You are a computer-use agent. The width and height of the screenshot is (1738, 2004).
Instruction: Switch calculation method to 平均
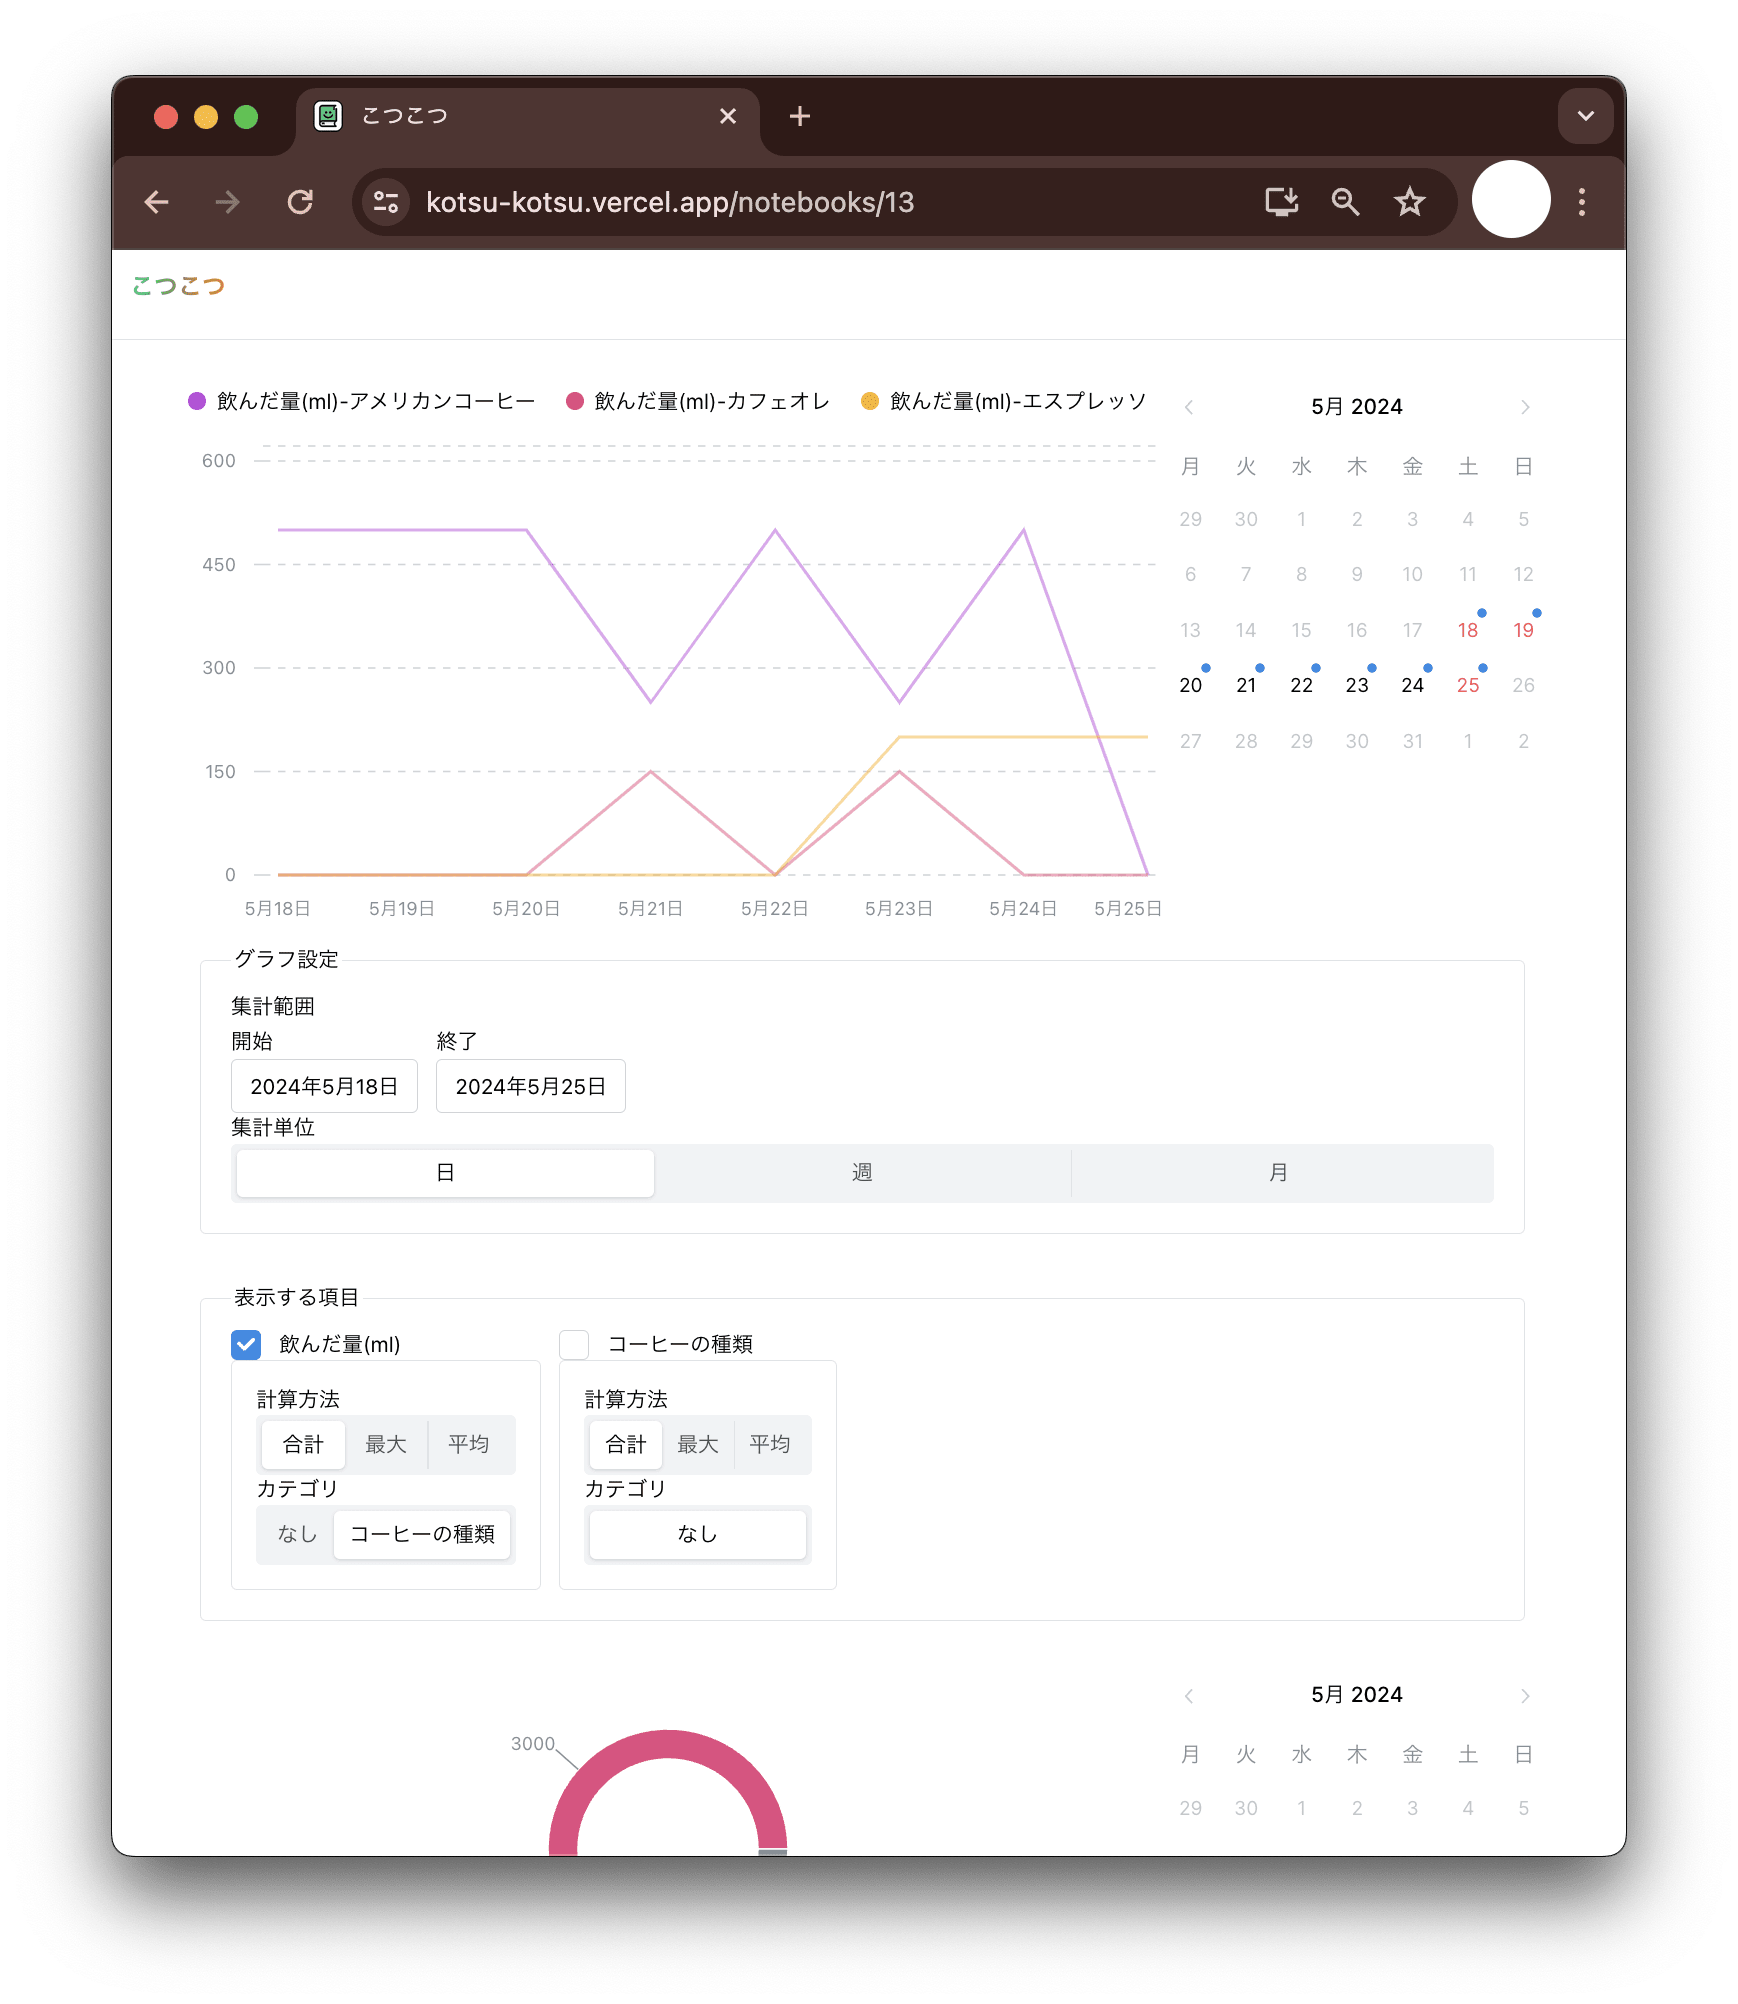click(x=470, y=1445)
